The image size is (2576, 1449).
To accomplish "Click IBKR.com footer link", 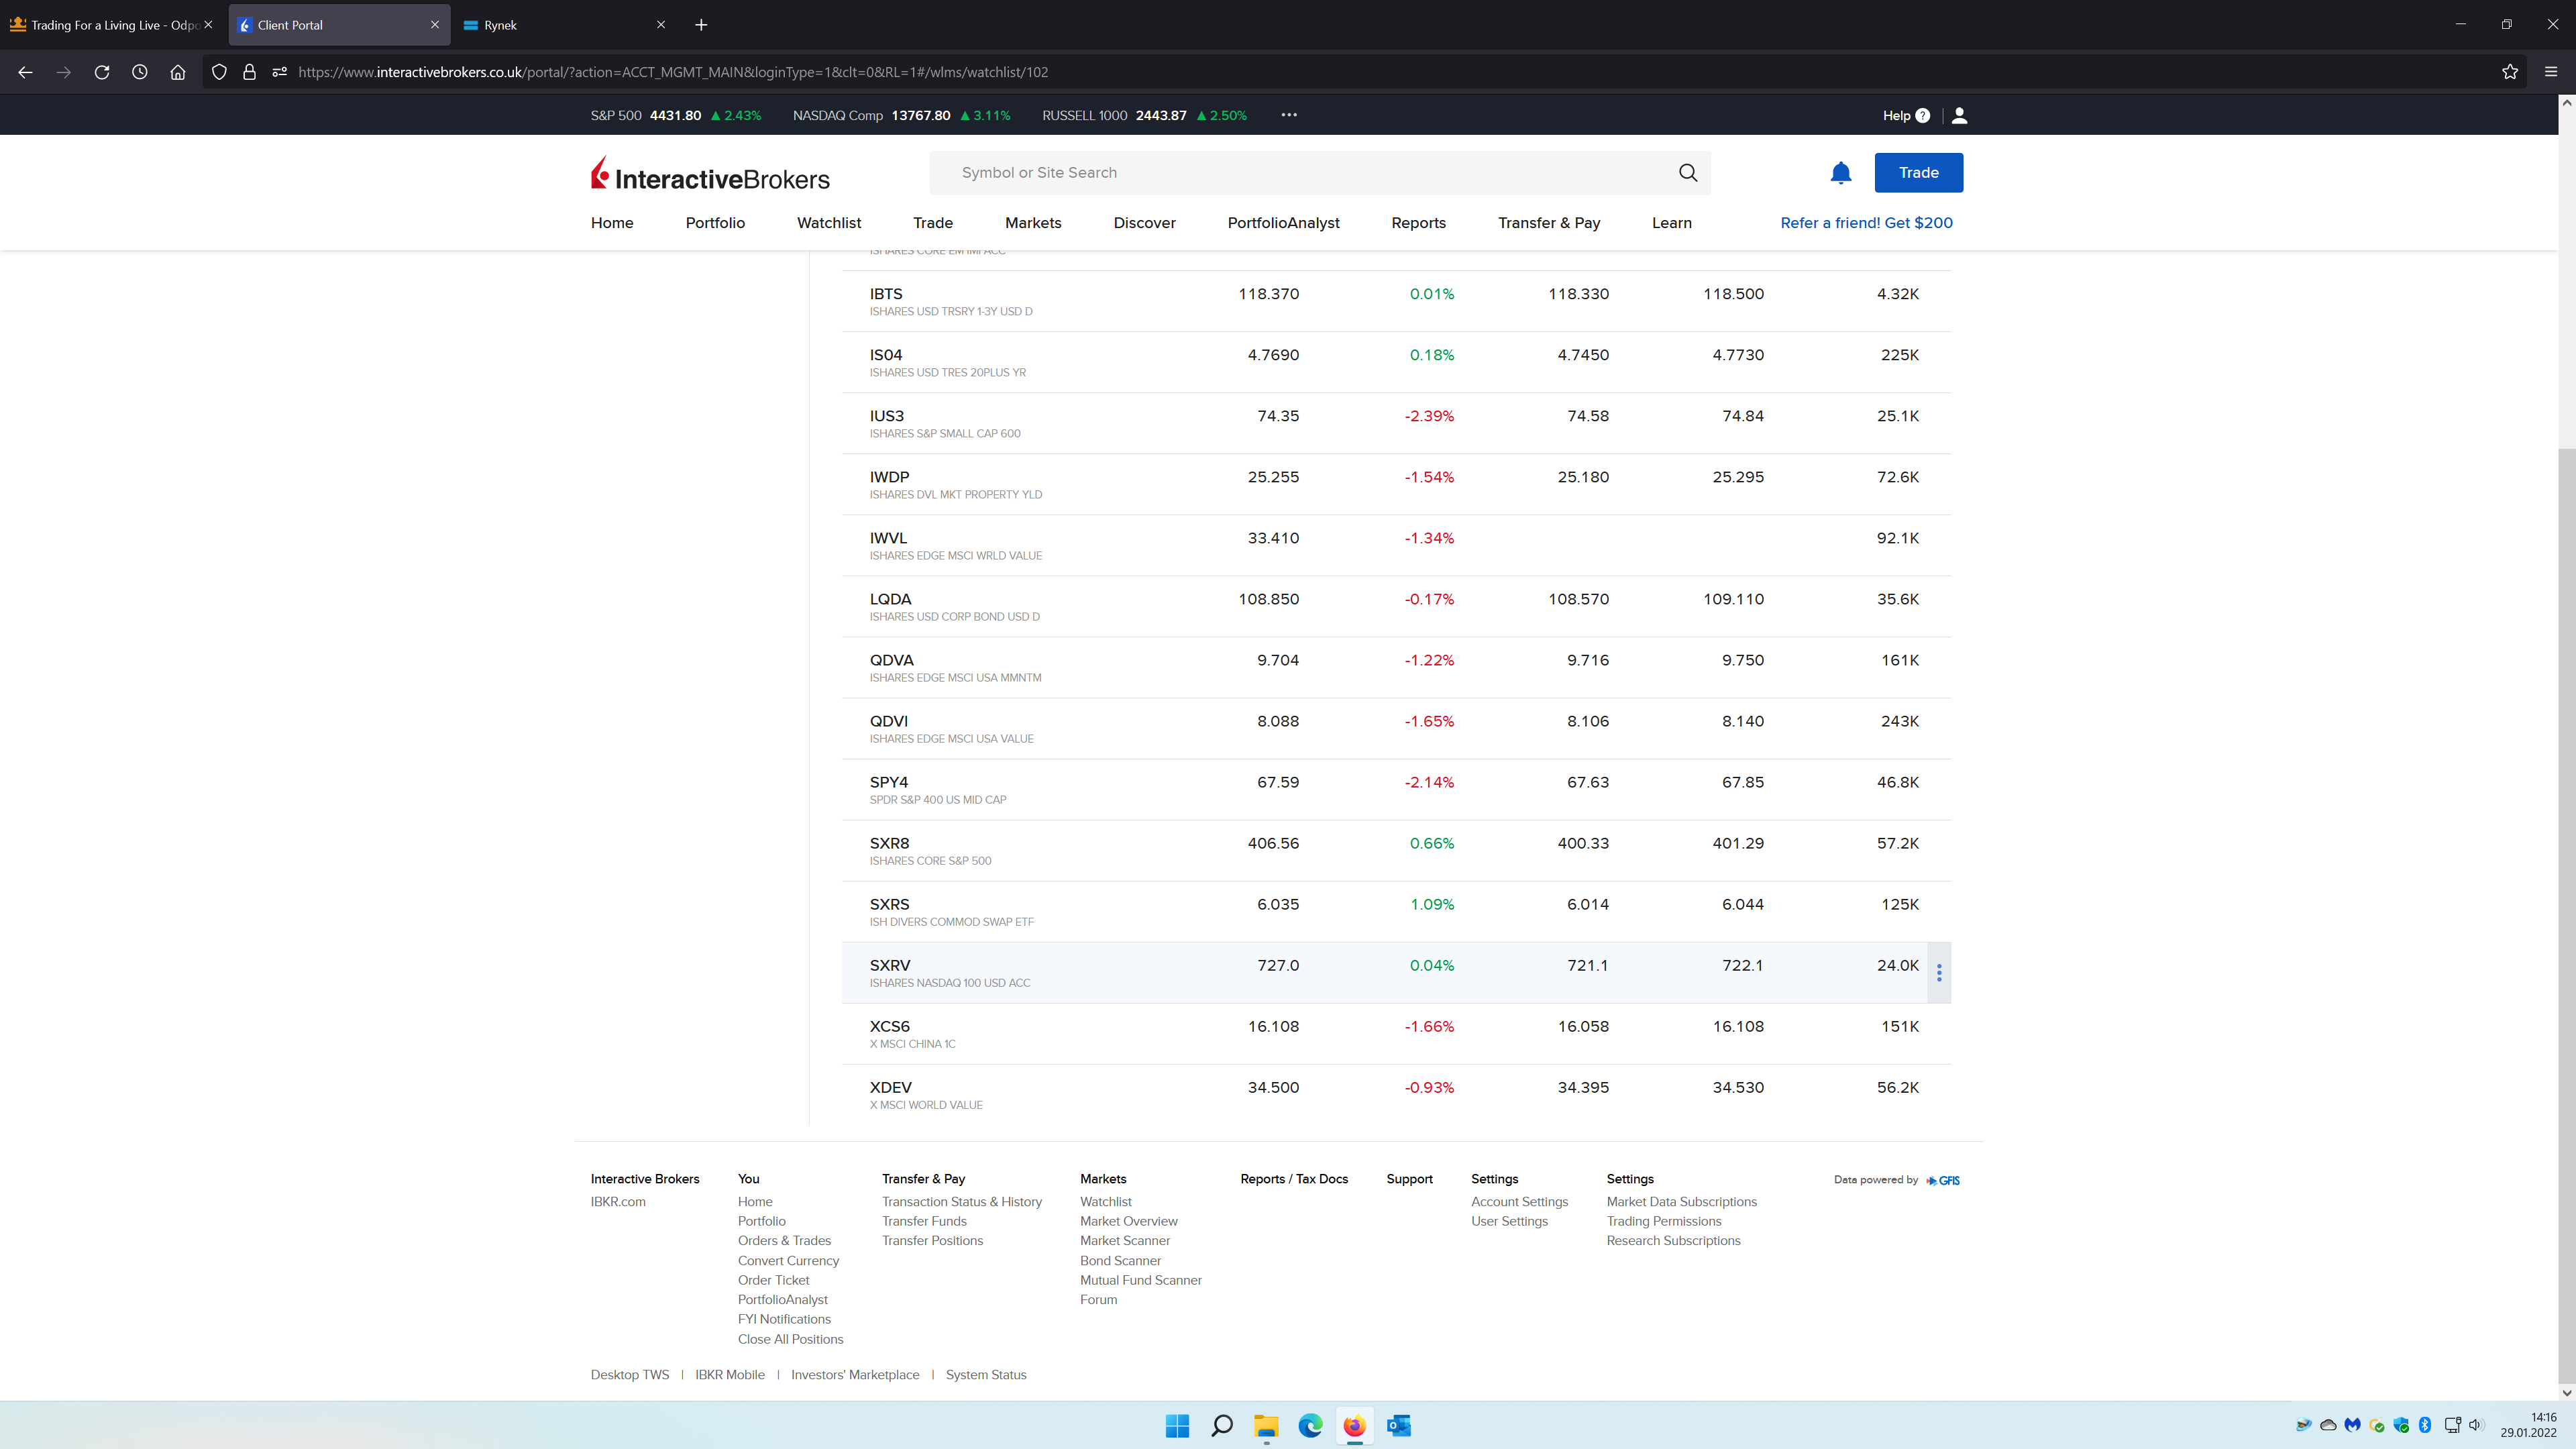I will pyautogui.click(x=618, y=1201).
